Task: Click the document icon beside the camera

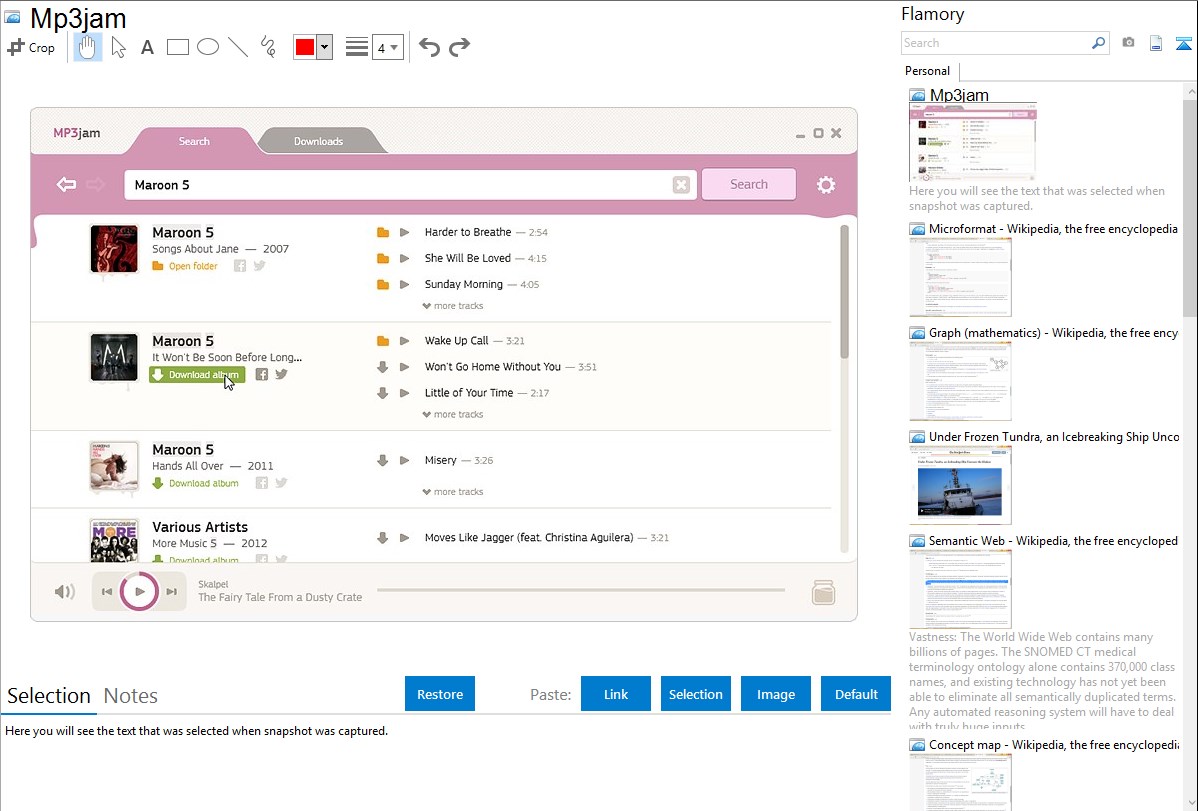Action: coord(1156,43)
